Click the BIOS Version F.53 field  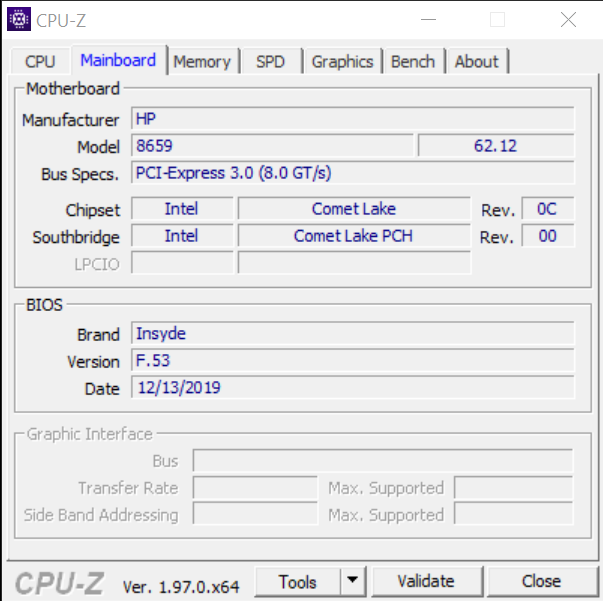(x=353, y=360)
